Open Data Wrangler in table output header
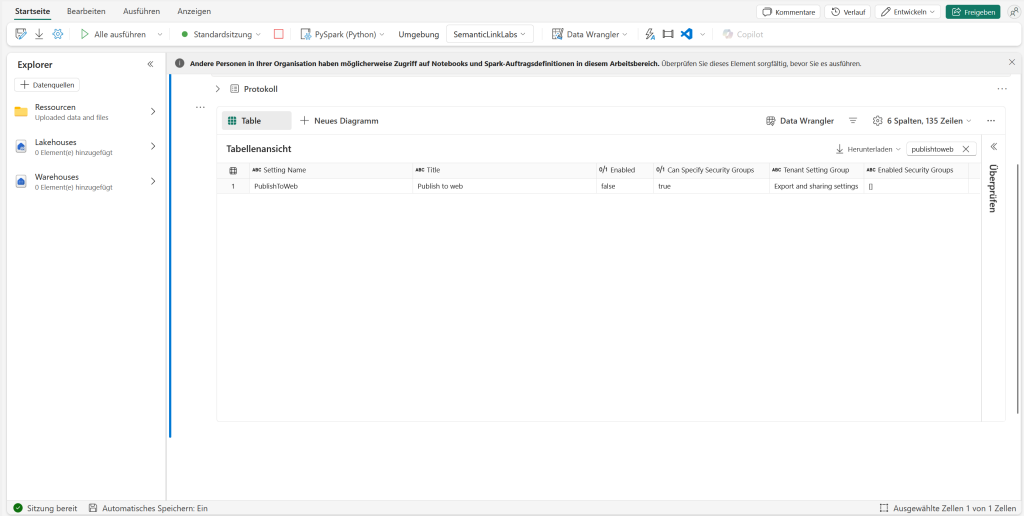This screenshot has height=516, width=1024. [x=800, y=121]
